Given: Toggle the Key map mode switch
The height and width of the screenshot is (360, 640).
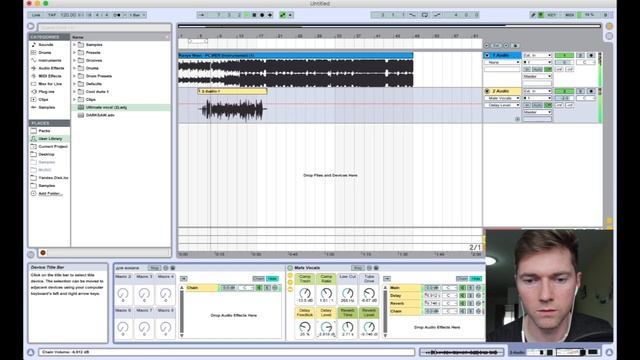Looking at the screenshot, I should [551, 15].
